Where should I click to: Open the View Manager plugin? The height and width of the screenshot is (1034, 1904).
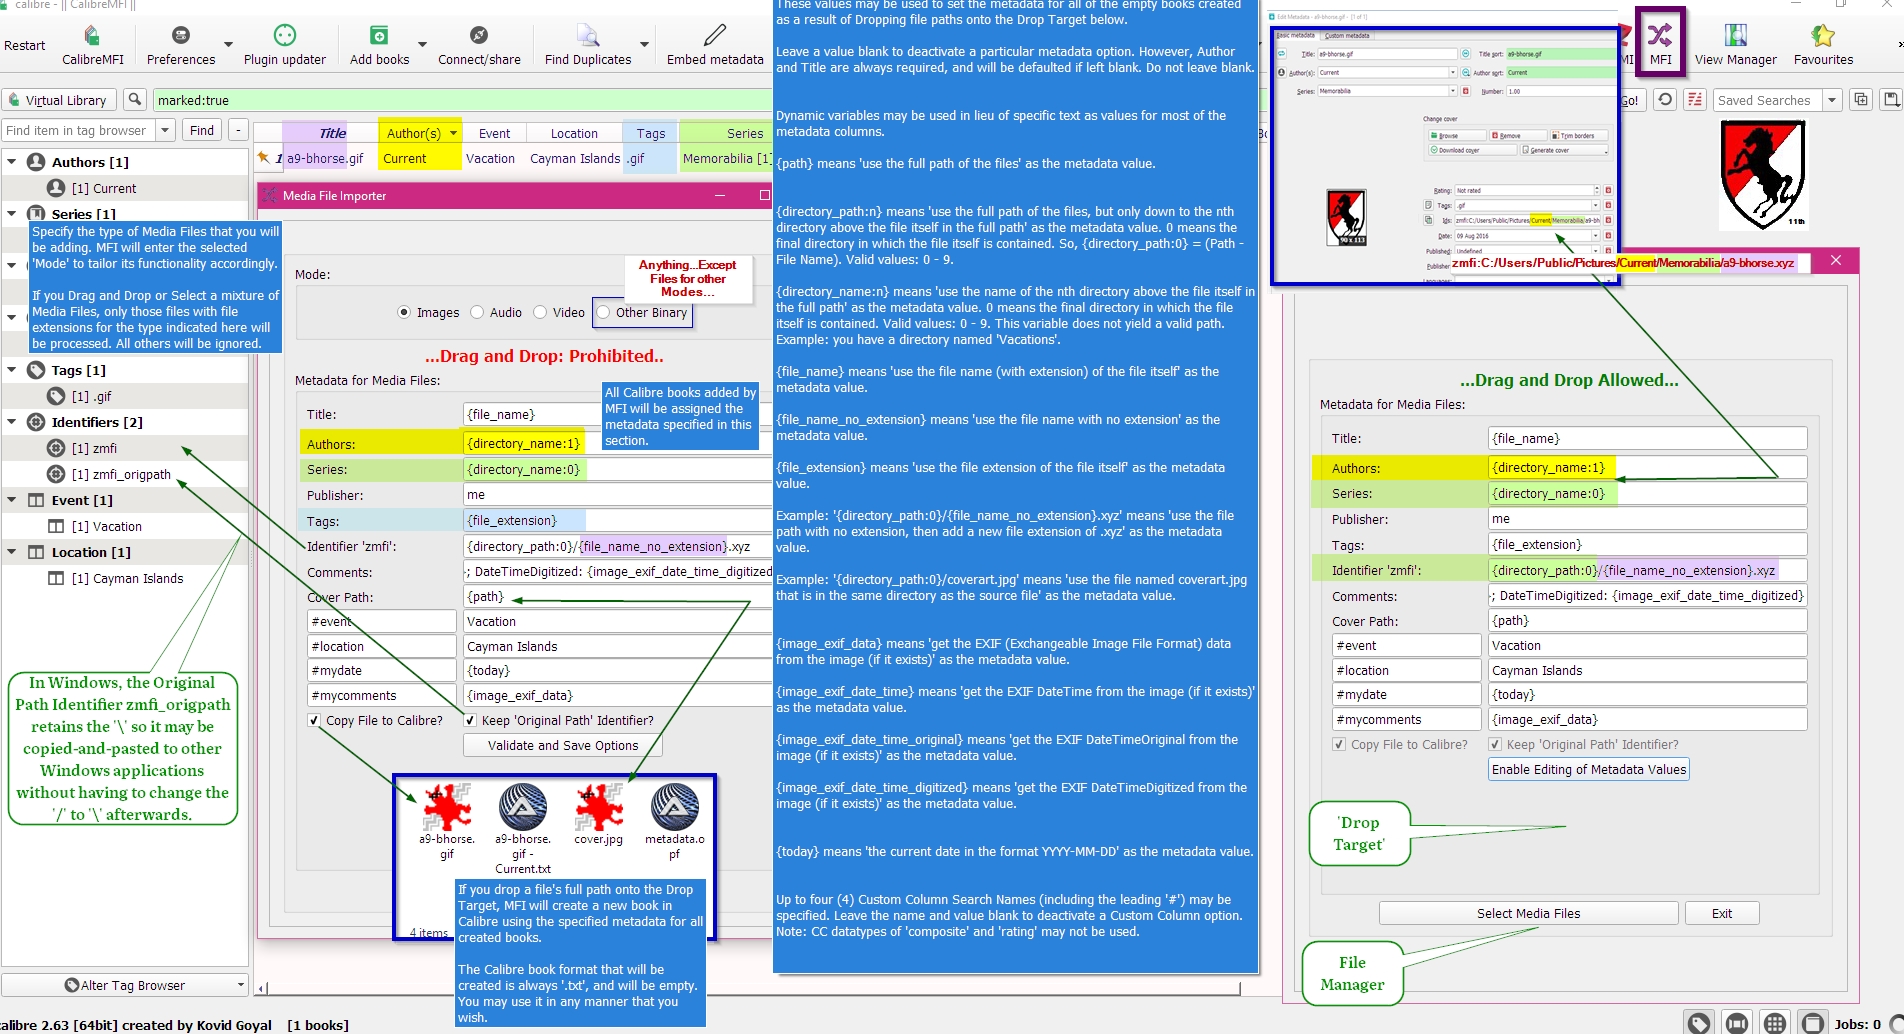click(x=1736, y=45)
